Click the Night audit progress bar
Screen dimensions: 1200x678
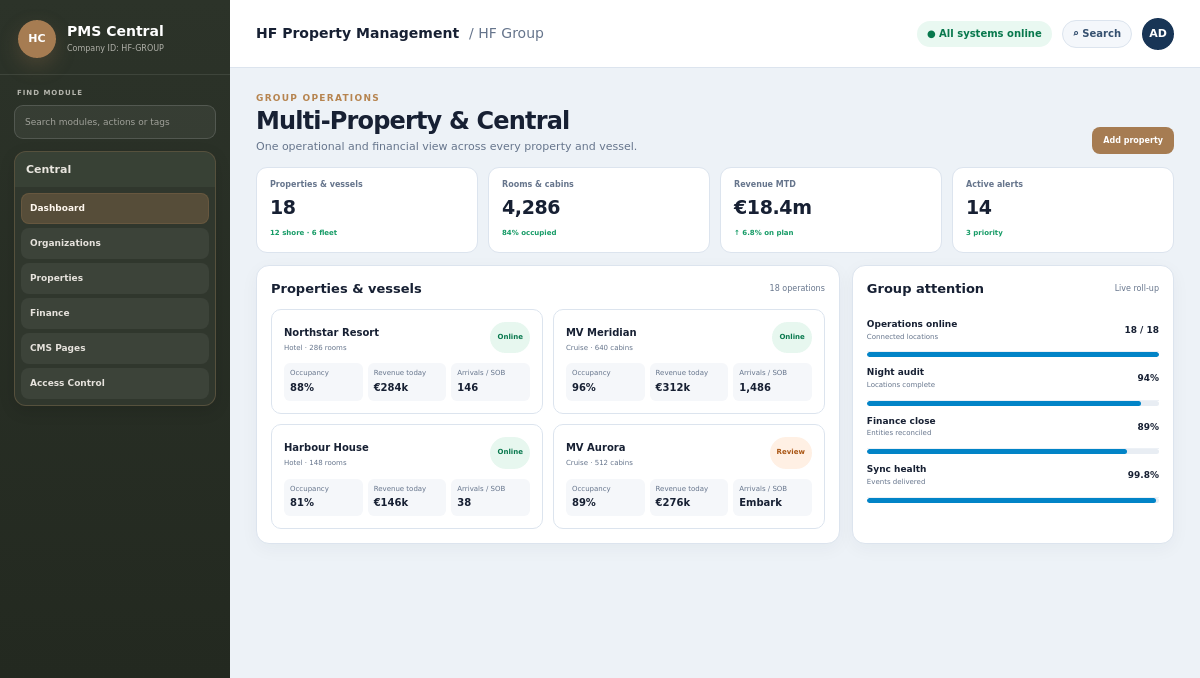(x=1013, y=403)
